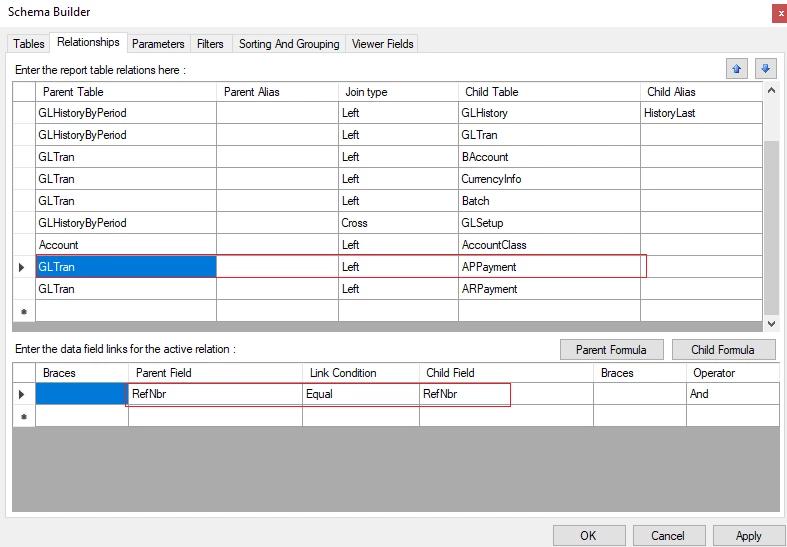The height and width of the screenshot is (547, 787).
Task: Click the Apply button
Action: point(748,535)
